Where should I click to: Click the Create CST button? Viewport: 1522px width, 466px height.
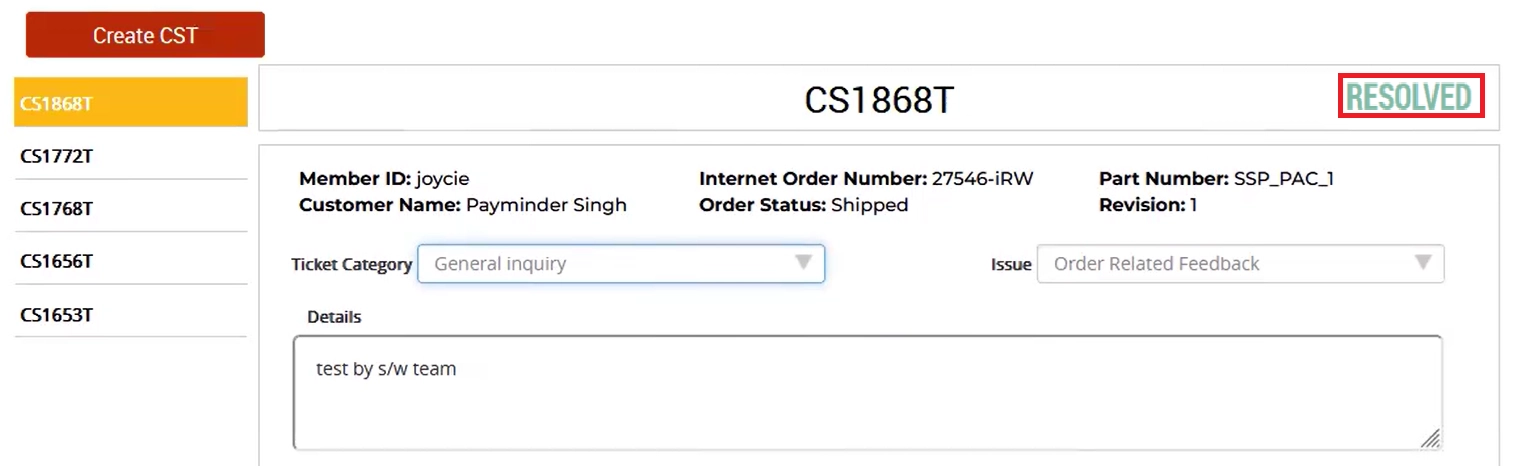click(x=145, y=35)
